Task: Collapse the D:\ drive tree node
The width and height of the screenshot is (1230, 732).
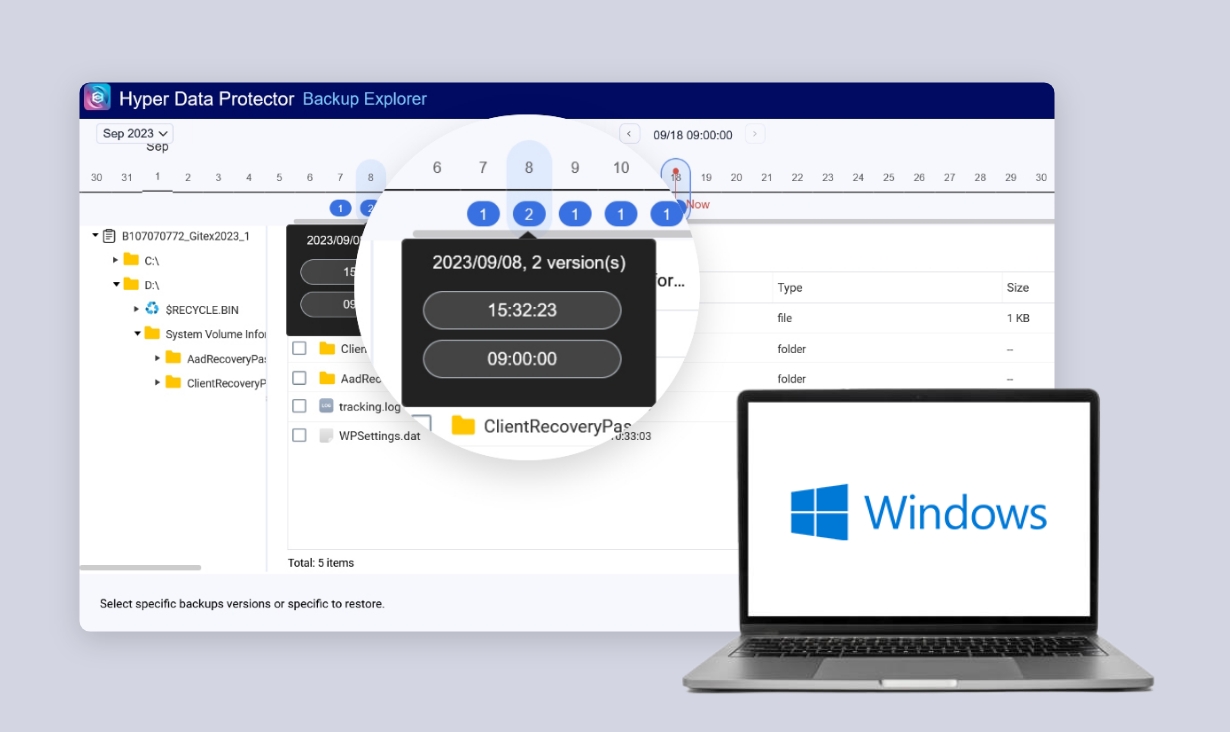Action: click(x=116, y=285)
